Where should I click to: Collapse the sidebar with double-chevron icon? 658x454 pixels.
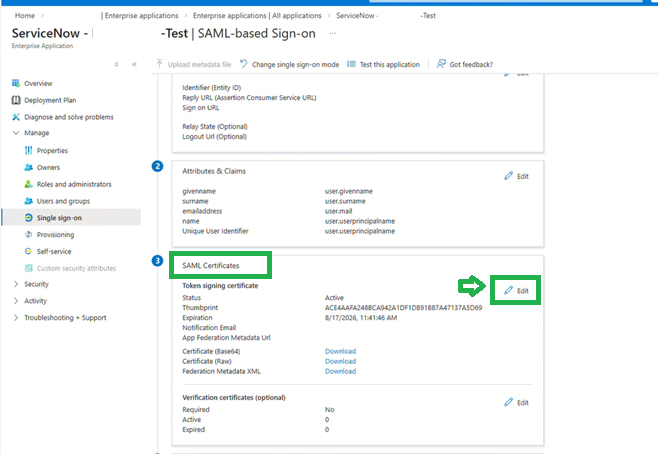point(134,64)
